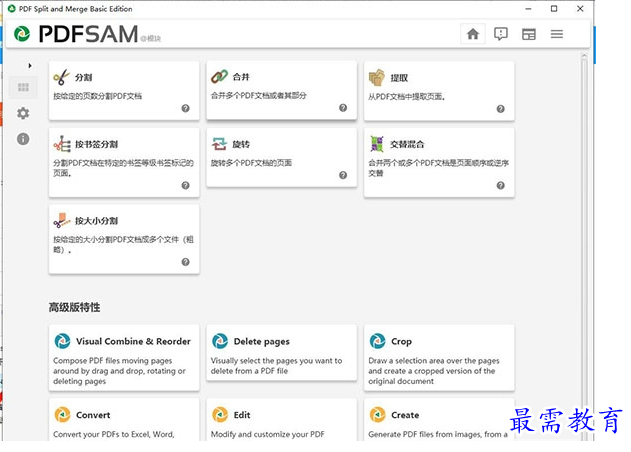Click text 'Visually select the pages you want'
Image resolution: width=631 pixels, height=452 pixels.
[x=276, y=361]
